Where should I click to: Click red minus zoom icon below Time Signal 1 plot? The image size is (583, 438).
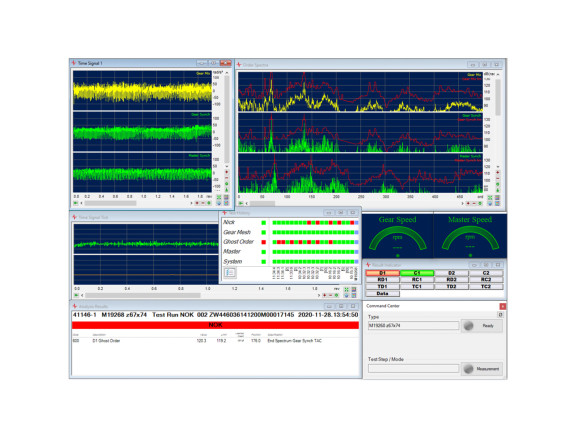point(203,203)
